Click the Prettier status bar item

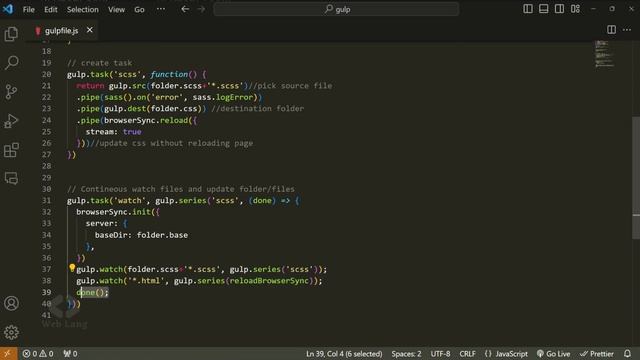(597, 354)
